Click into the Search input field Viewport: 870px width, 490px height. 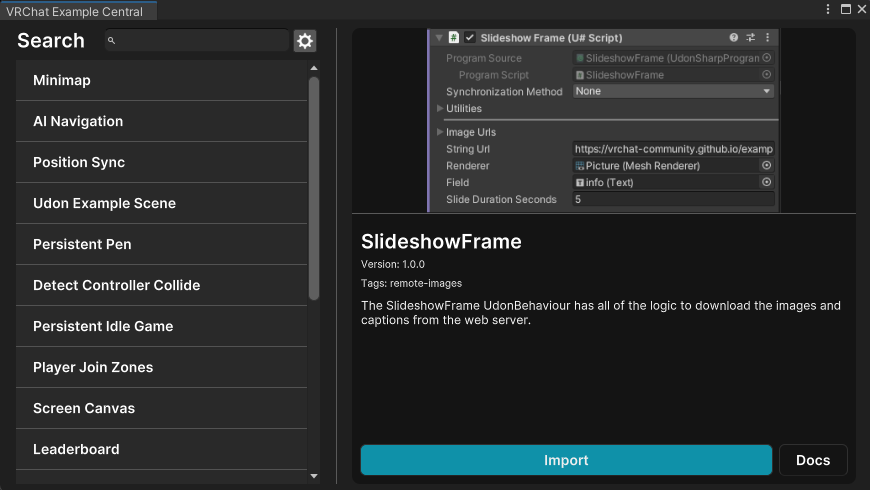(197, 41)
